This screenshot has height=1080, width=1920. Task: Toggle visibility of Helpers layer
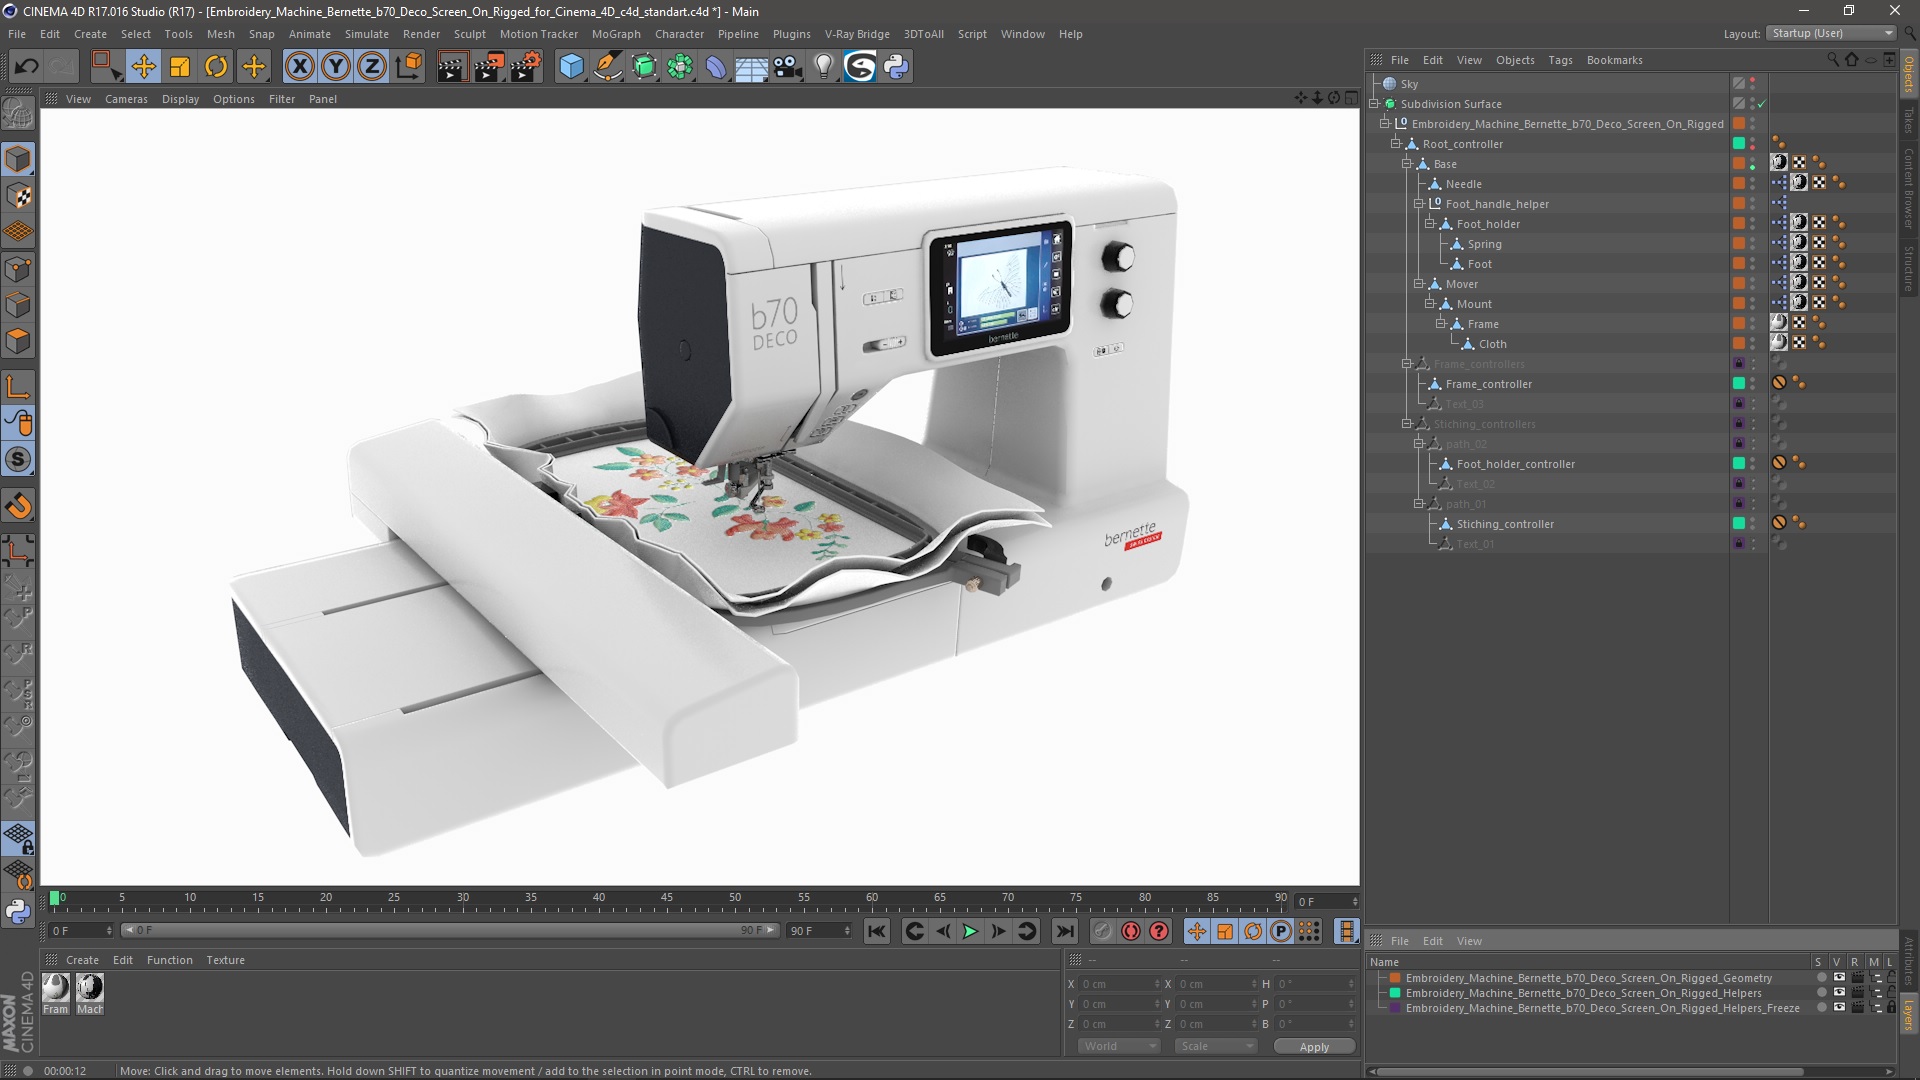coord(1838,993)
